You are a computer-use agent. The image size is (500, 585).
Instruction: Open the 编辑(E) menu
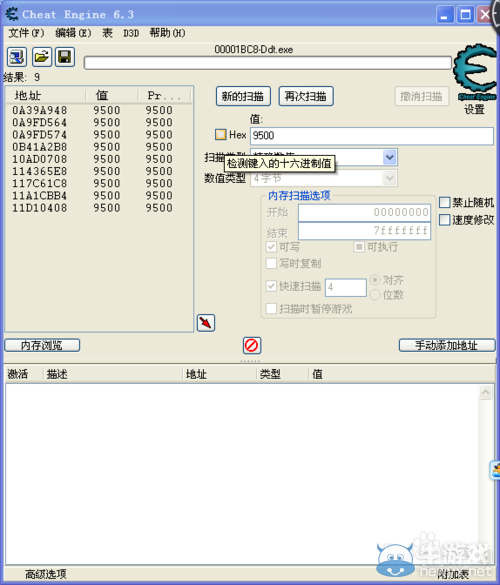(x=73, y=33)
